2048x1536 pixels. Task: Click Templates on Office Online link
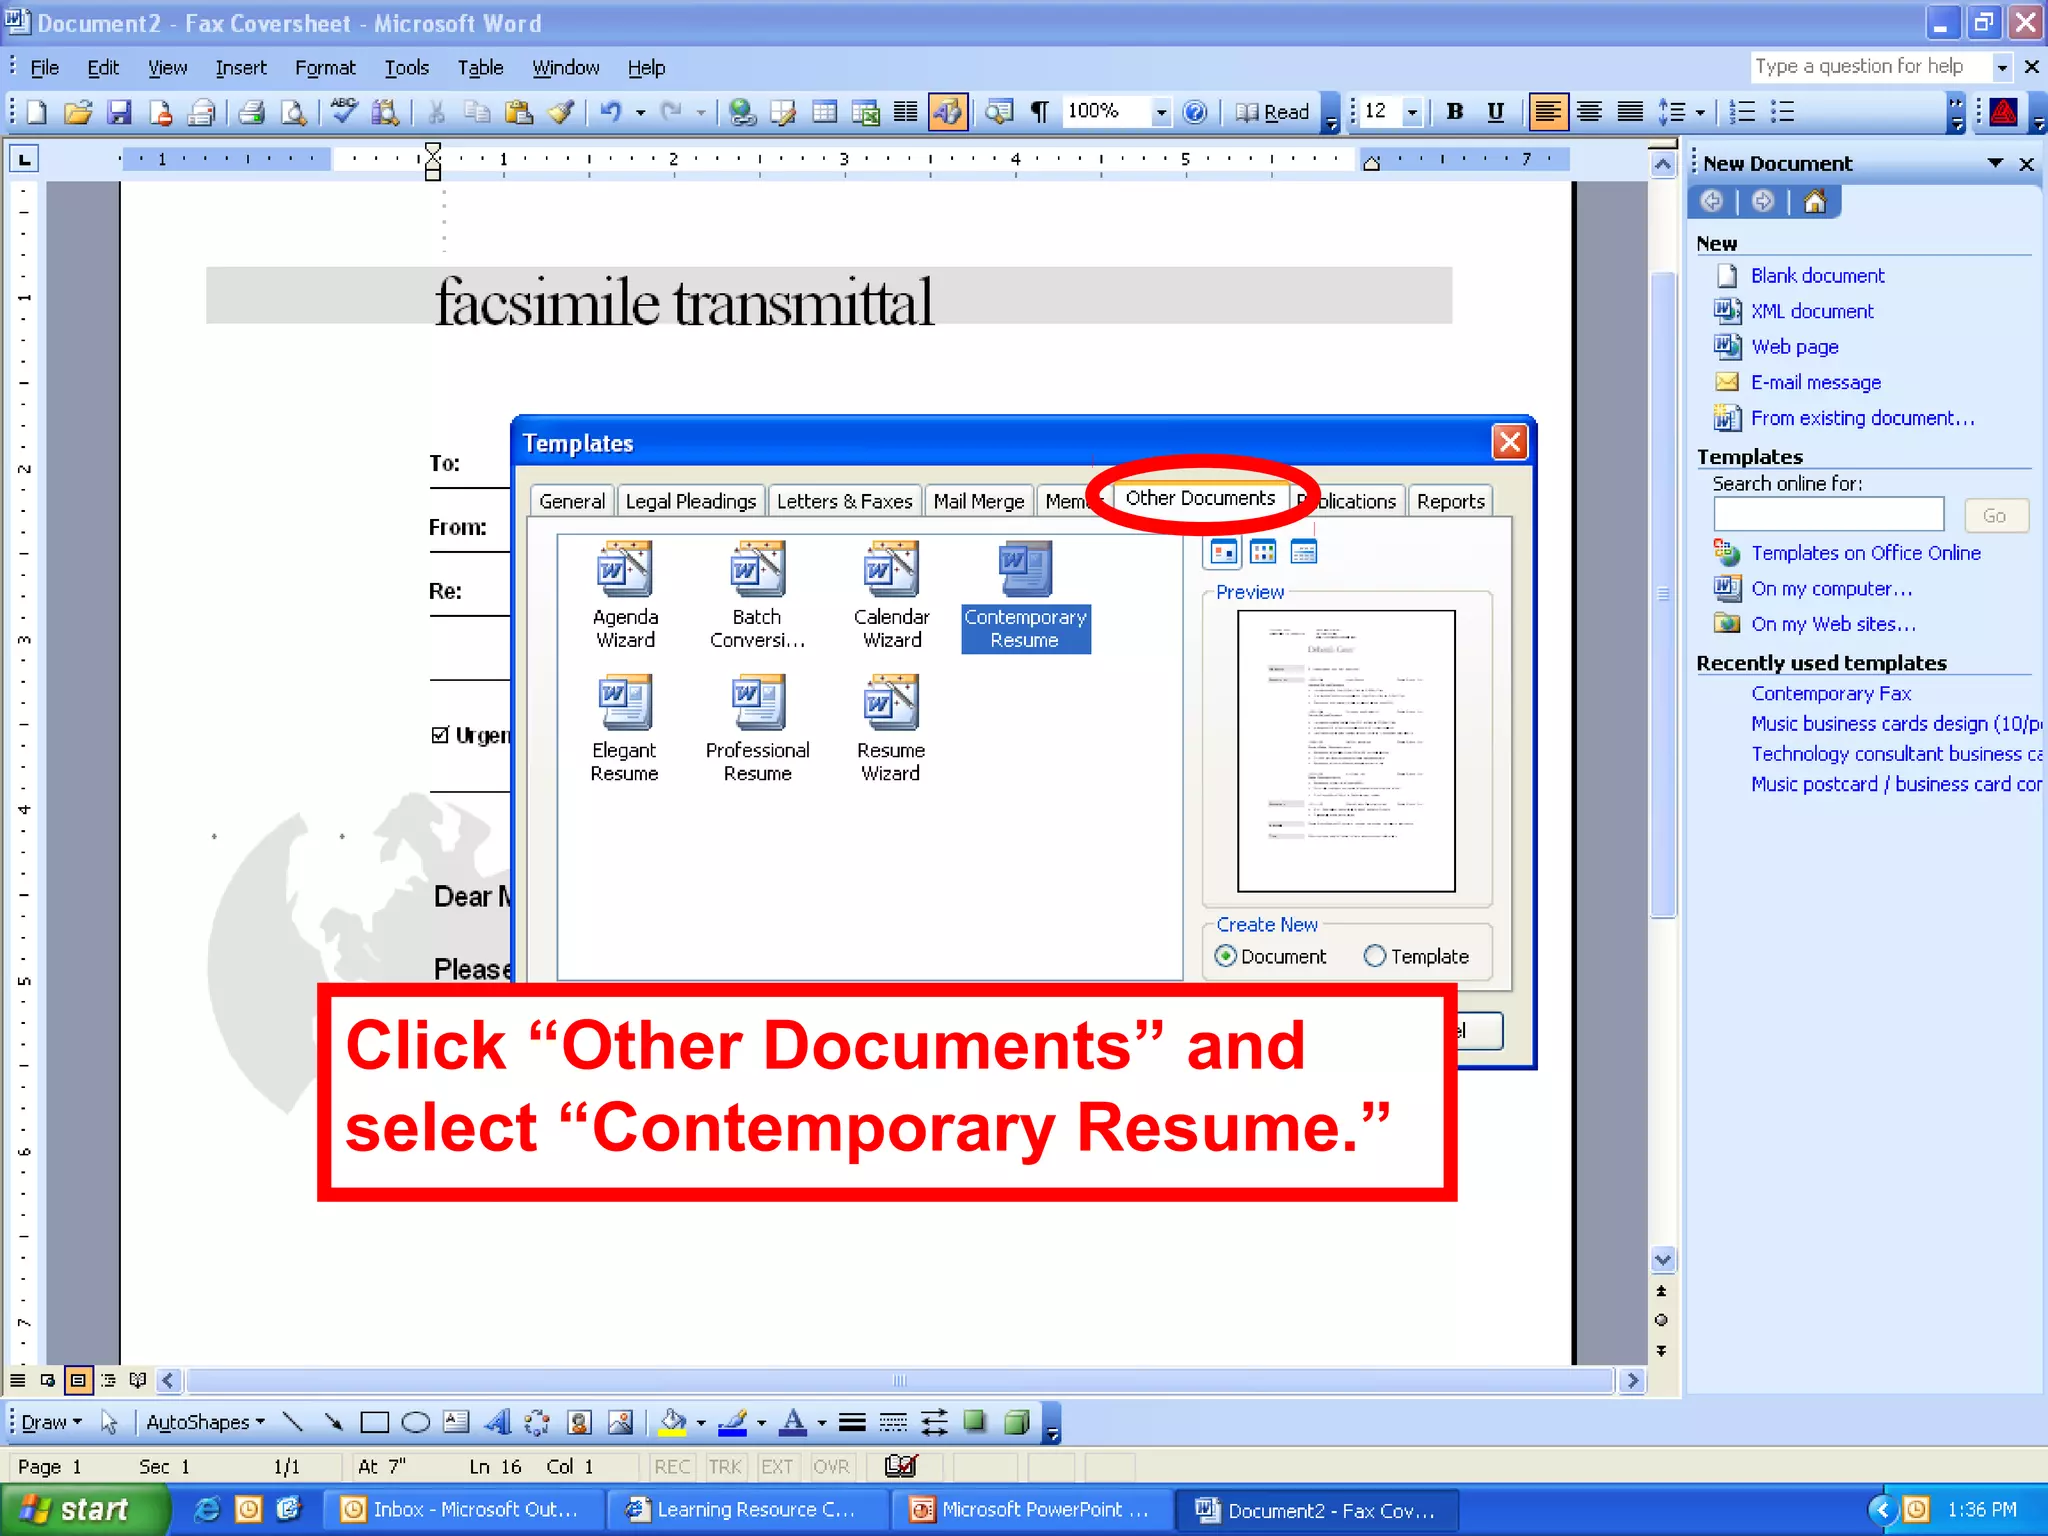click(x=1865, y=553)
